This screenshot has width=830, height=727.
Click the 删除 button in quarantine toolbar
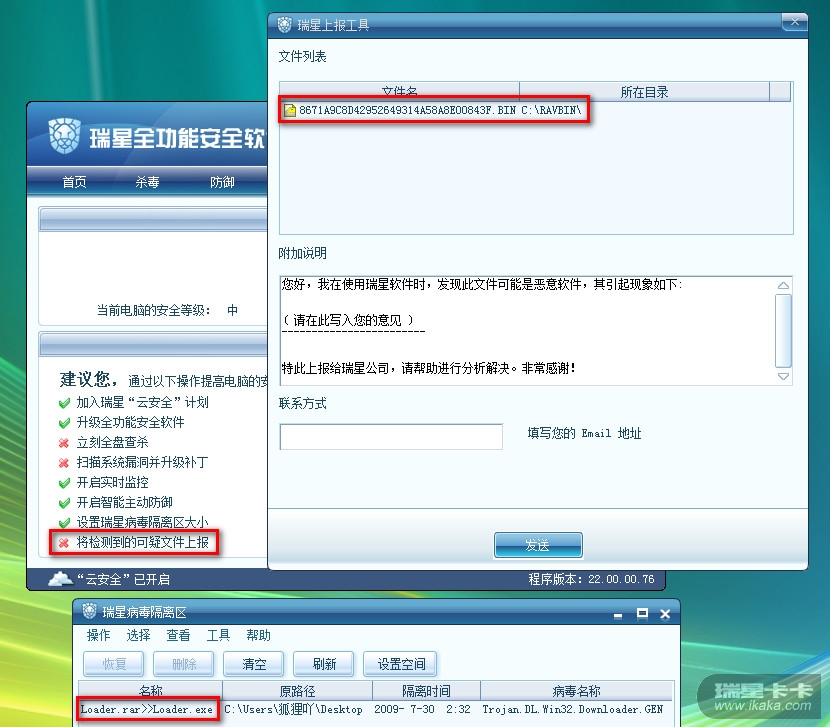click(x=184, y=664)
